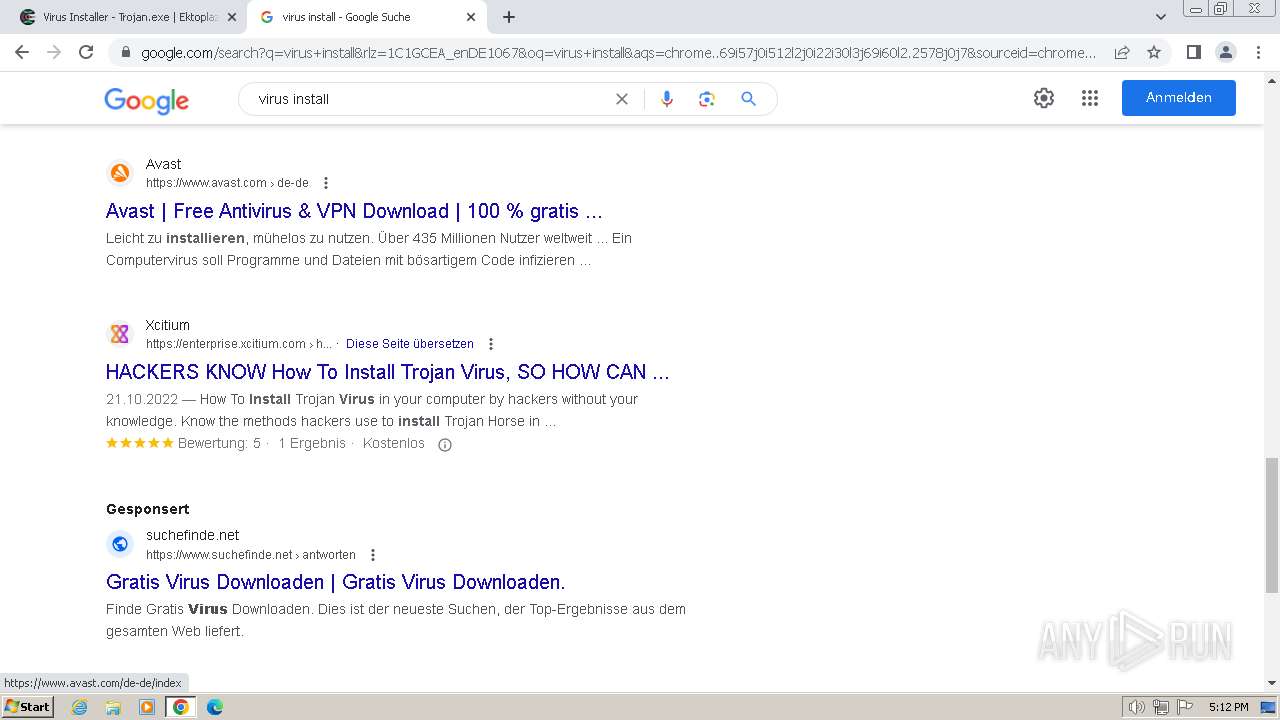Screen dimensions: 1280x720
Task: Show info about Xcitium rating
Action: pos(445,444)
